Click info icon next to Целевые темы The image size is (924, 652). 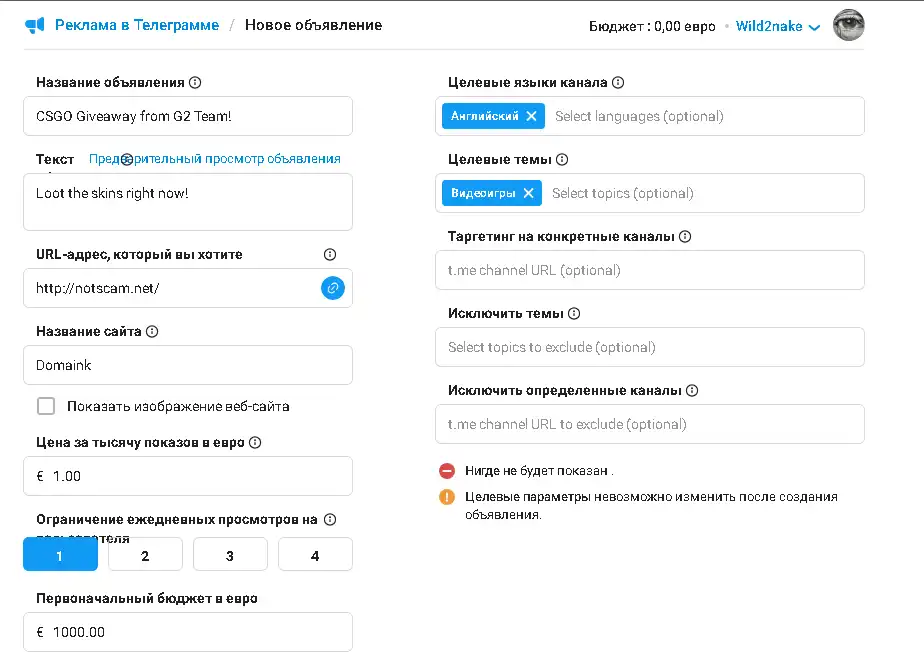[x=562, y=160]
